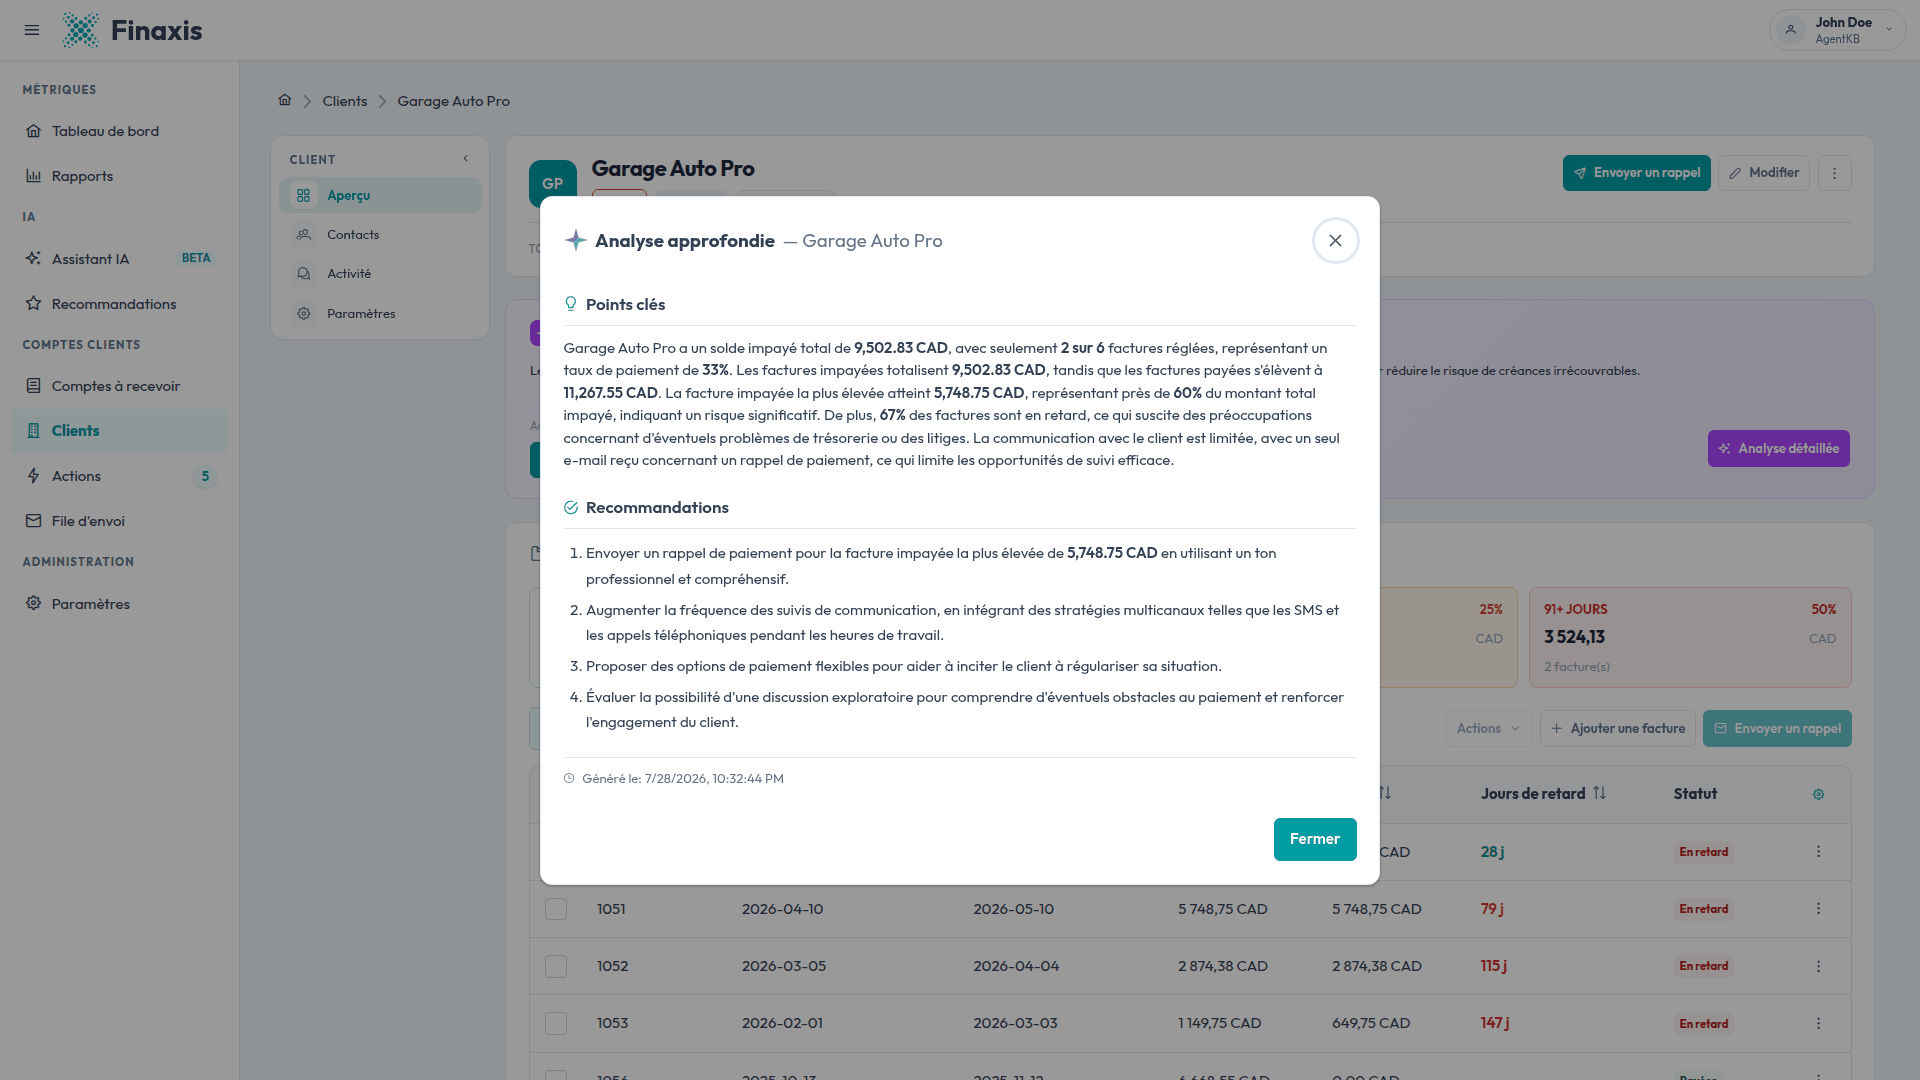Open Actions in sidebar

click(x=119, y=476)
